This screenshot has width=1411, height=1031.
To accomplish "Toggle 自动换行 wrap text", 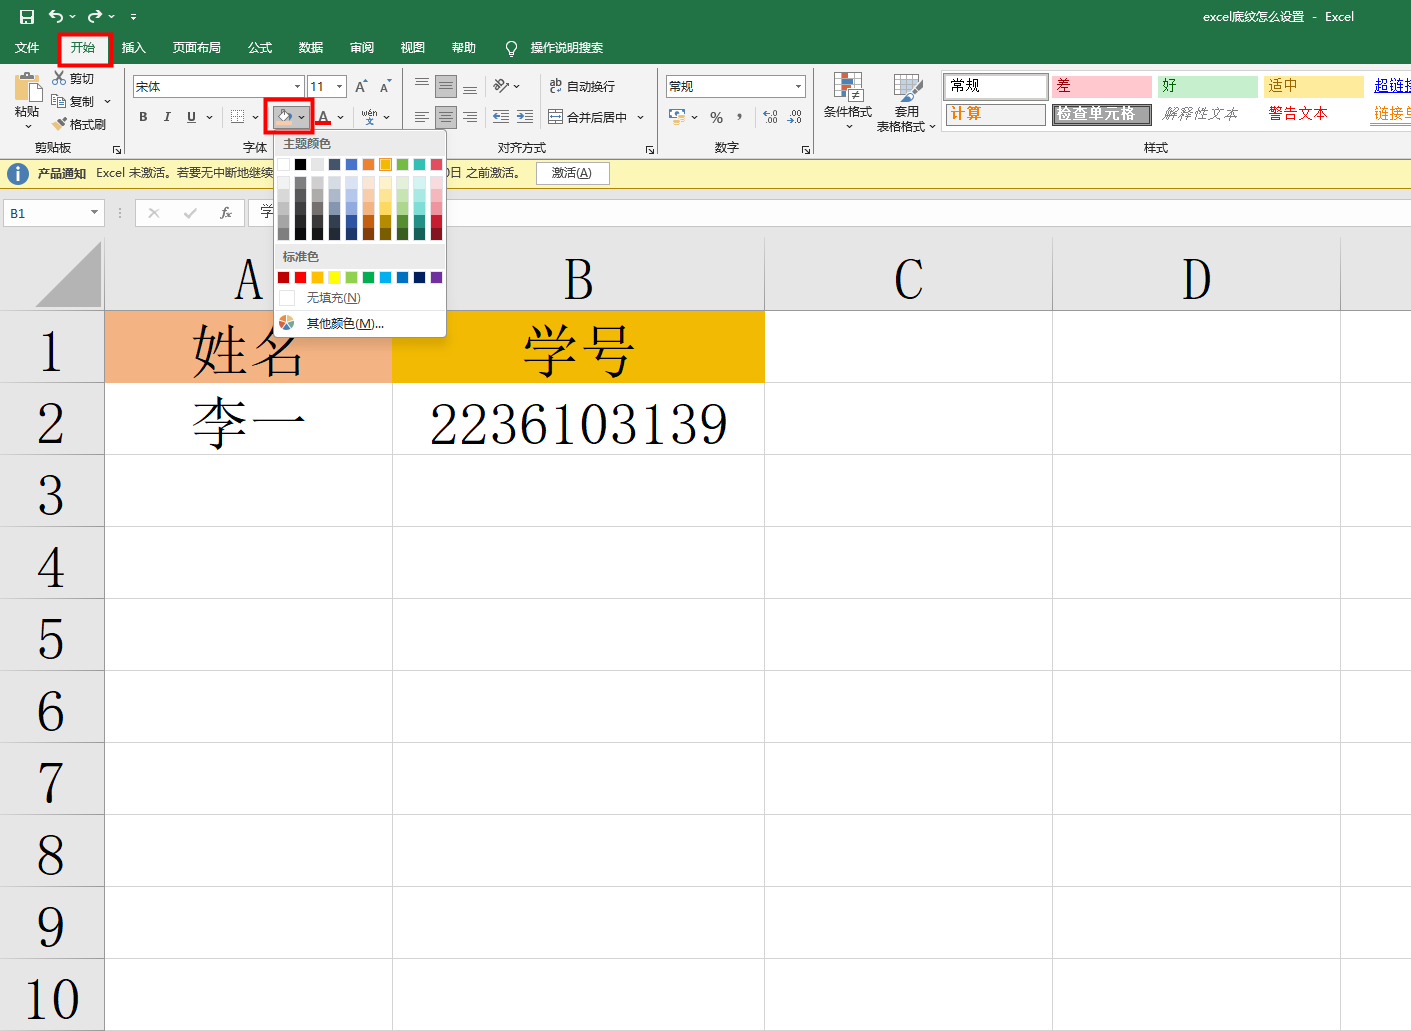I will 582,87.
